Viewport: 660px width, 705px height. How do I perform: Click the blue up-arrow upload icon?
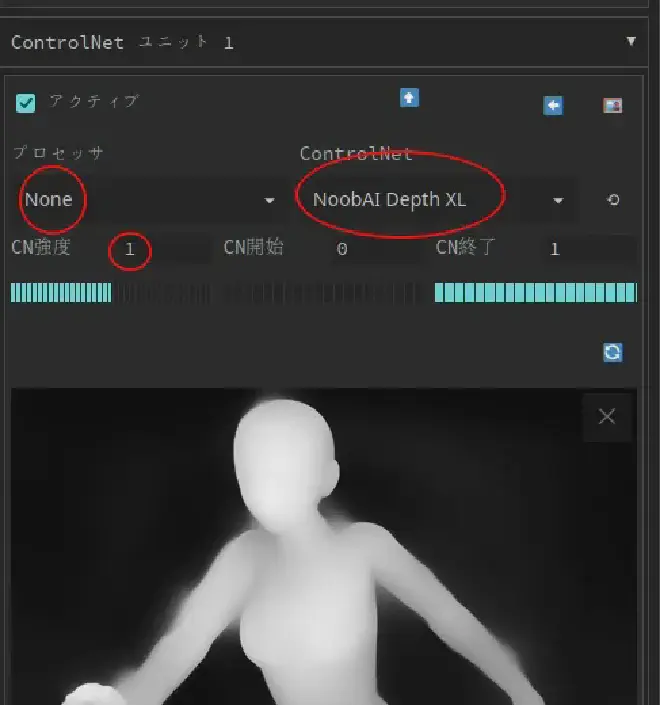coord(409,98)
